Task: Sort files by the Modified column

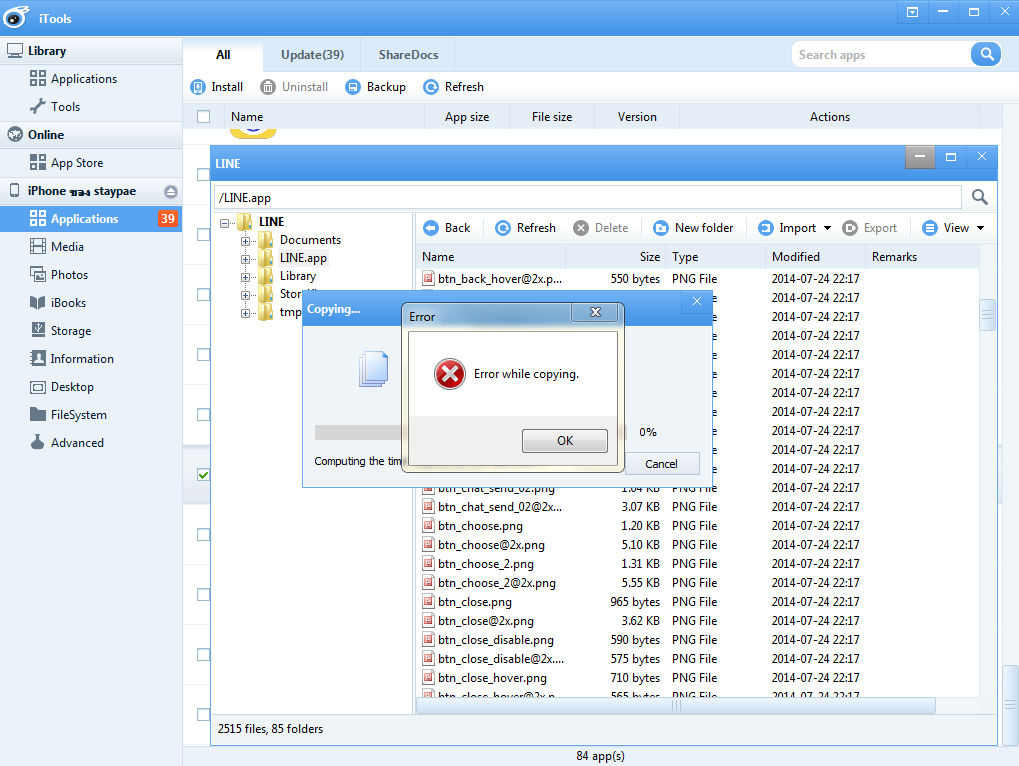Action: click(x=816, y=257)
